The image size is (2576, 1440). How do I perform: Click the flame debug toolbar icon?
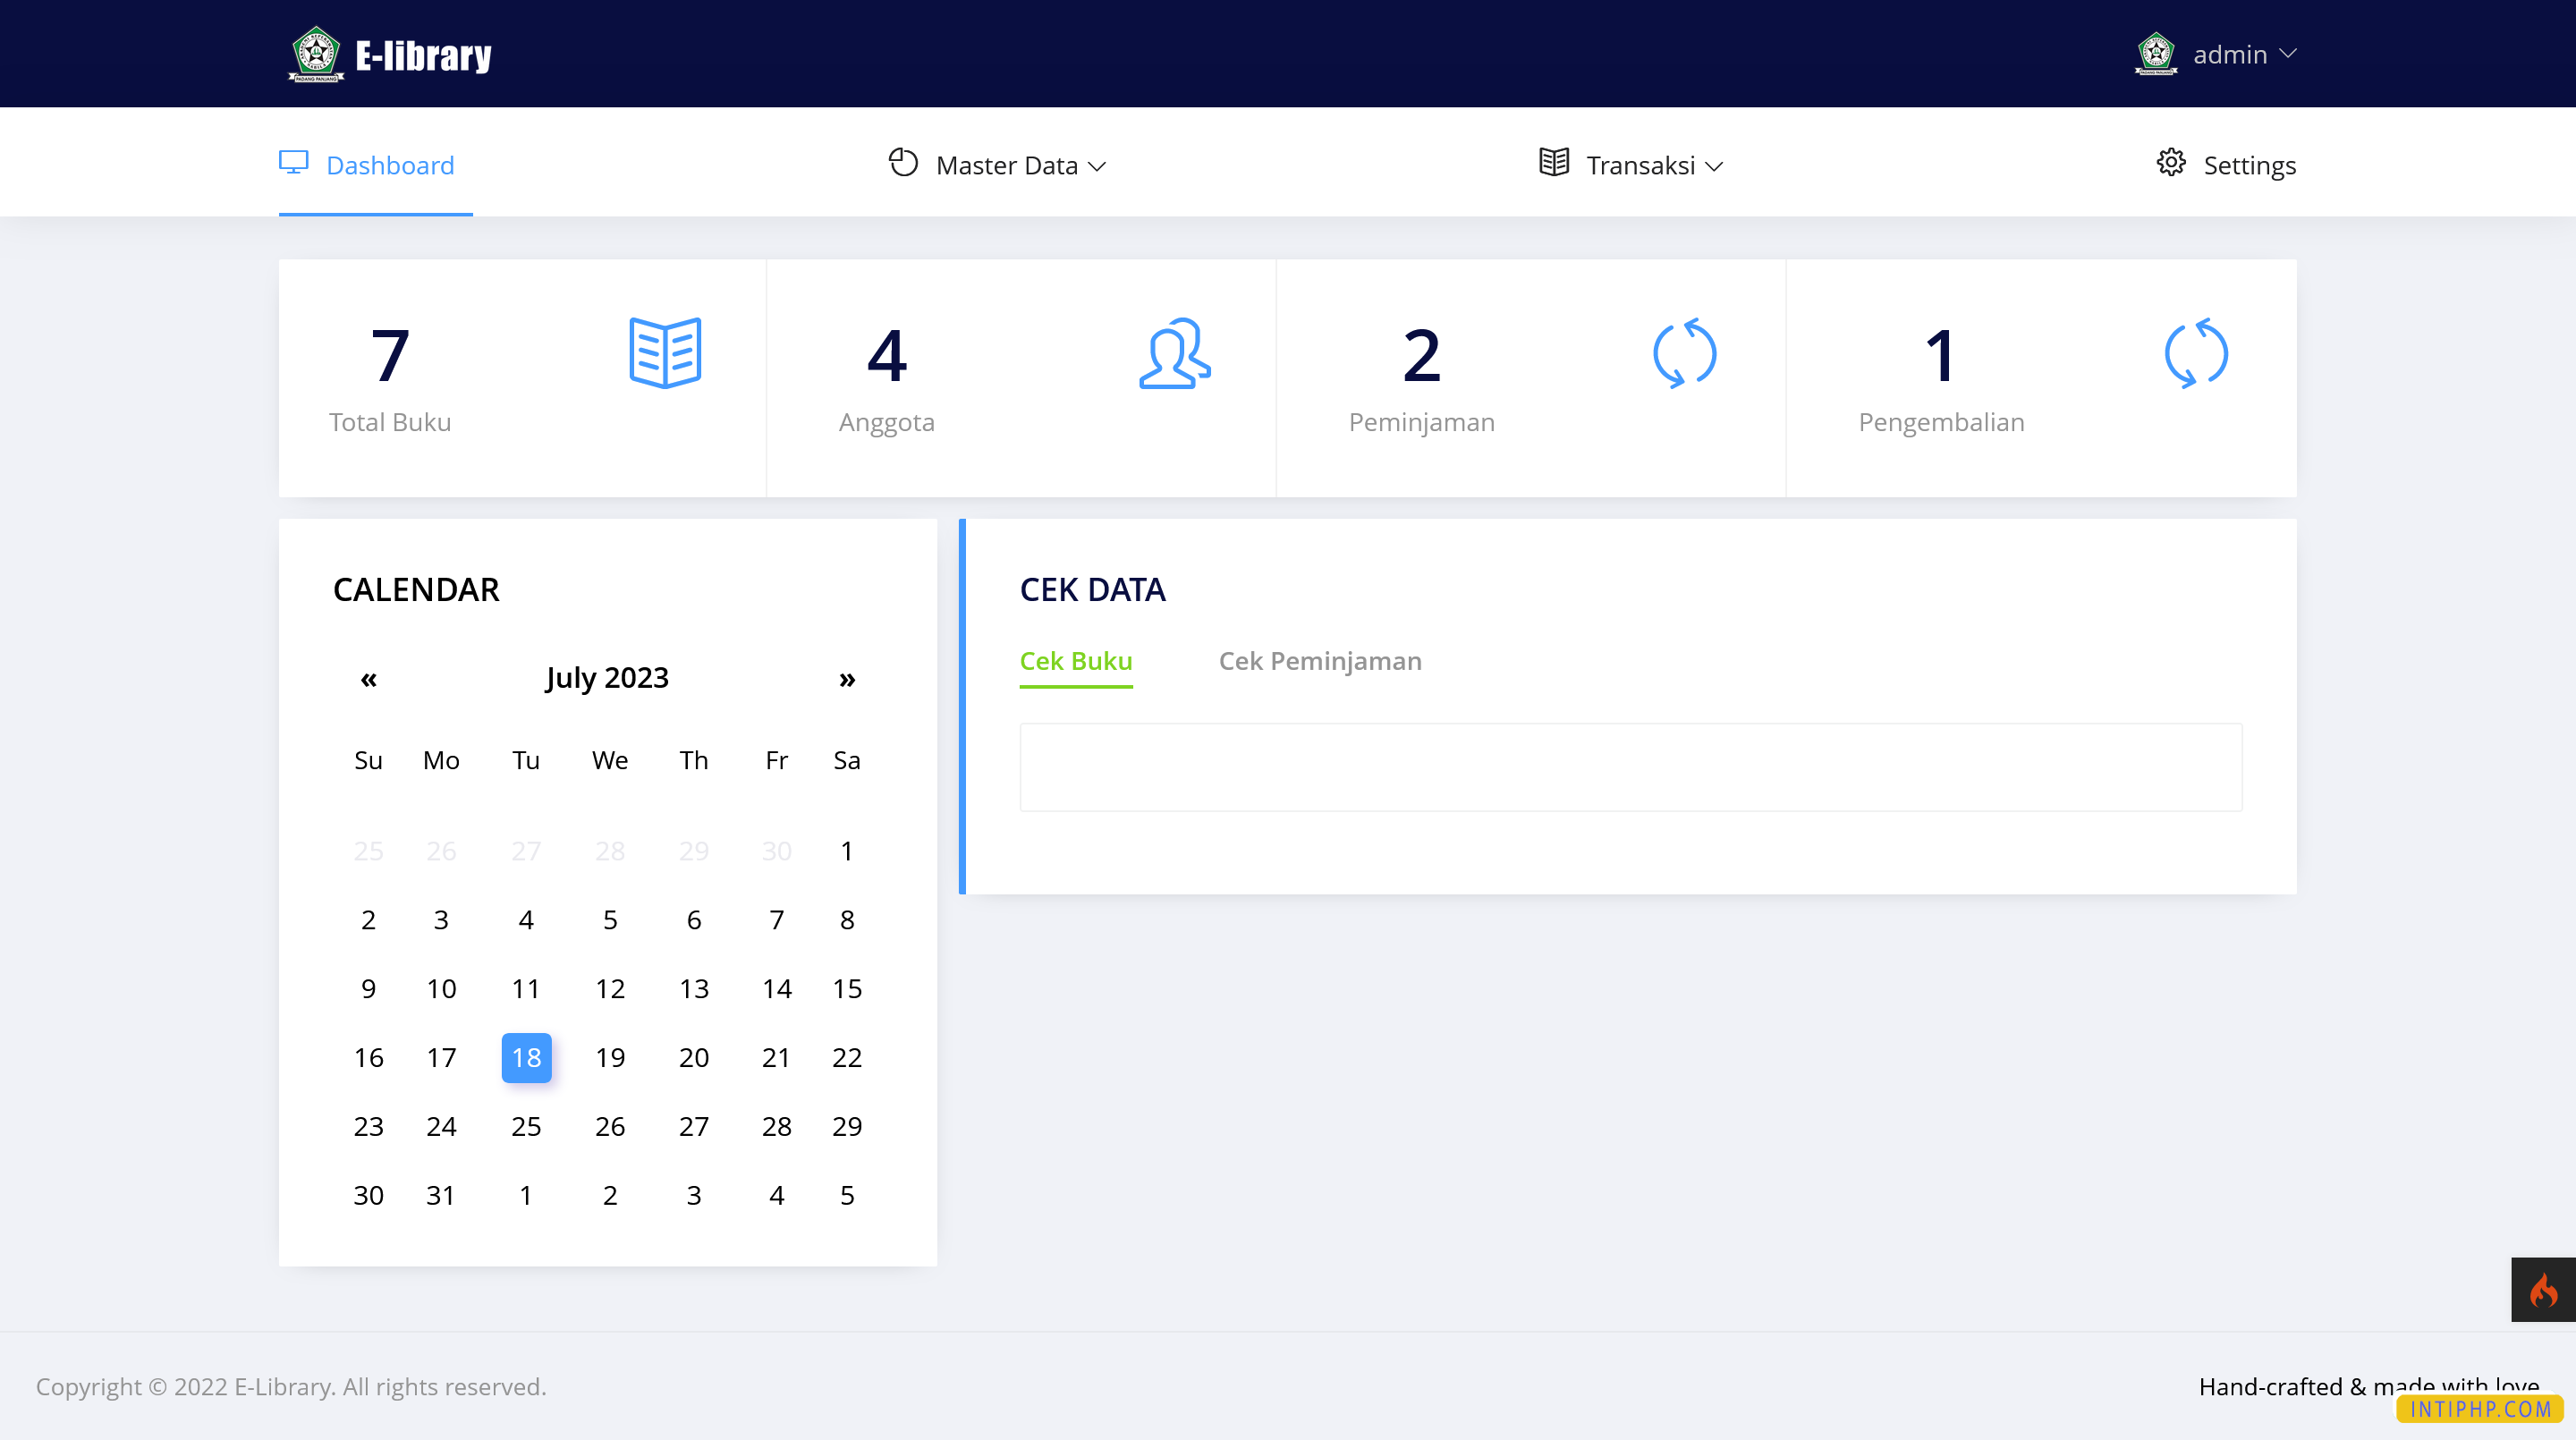click(2543, 1290)
